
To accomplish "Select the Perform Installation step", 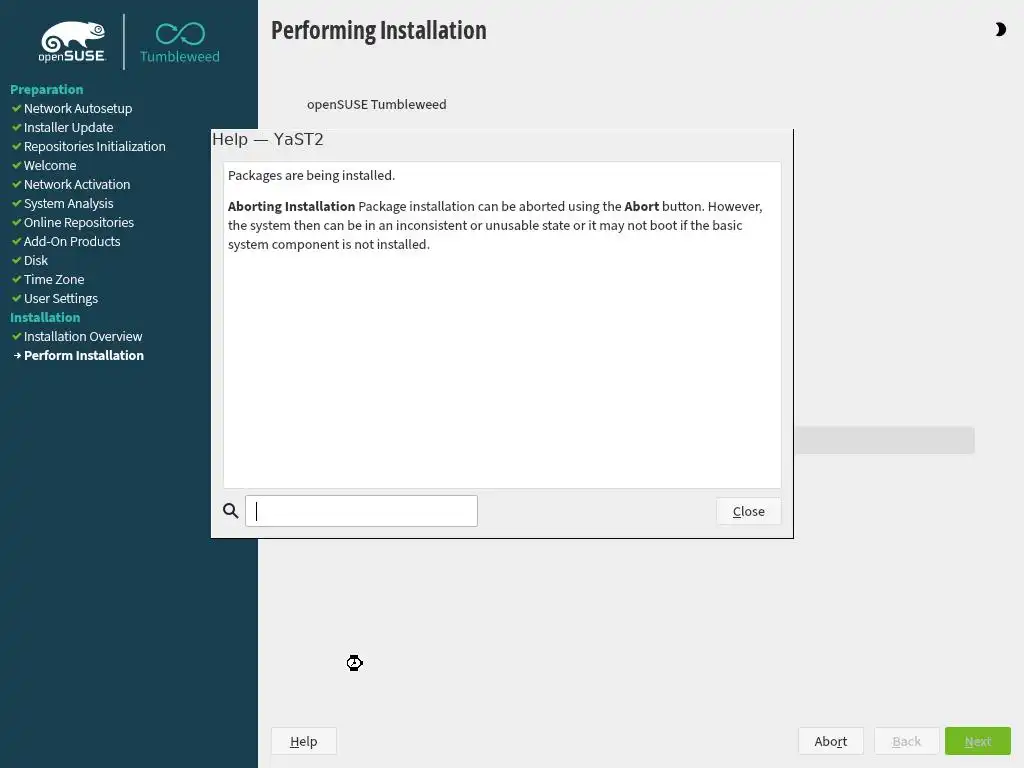I will (x=84, y=355).
